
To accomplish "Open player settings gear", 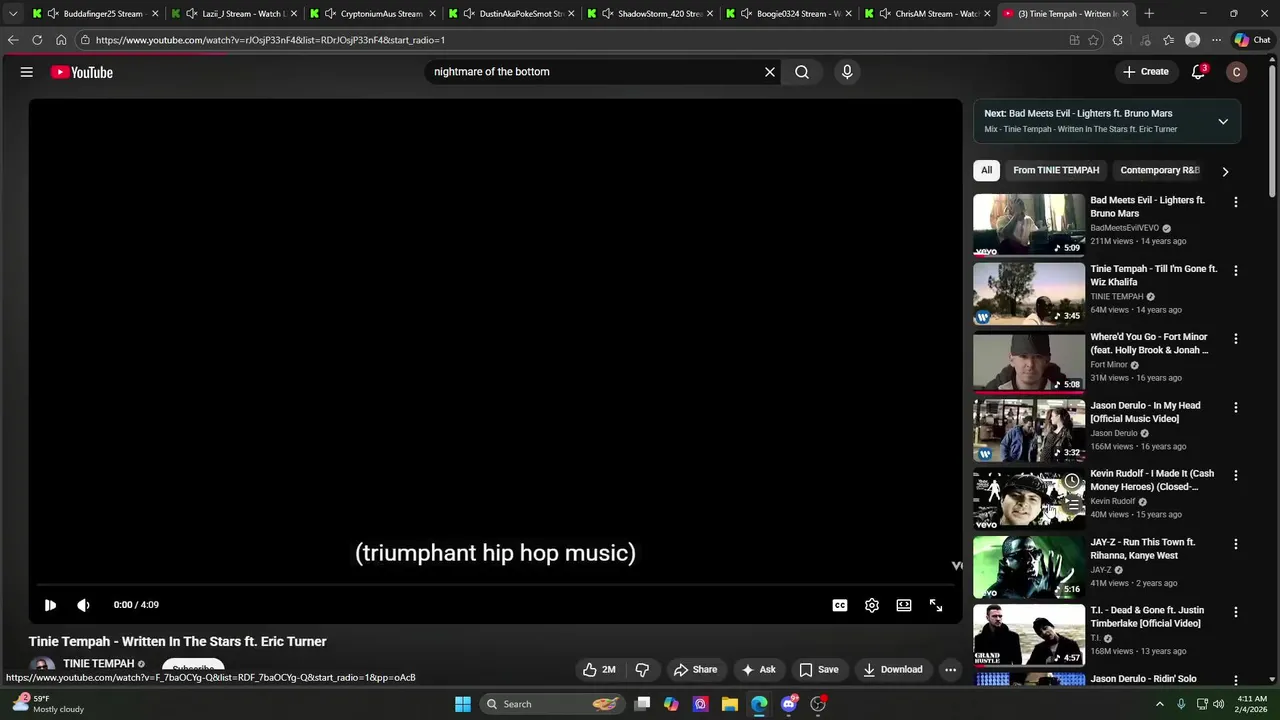I will (872, 605).
